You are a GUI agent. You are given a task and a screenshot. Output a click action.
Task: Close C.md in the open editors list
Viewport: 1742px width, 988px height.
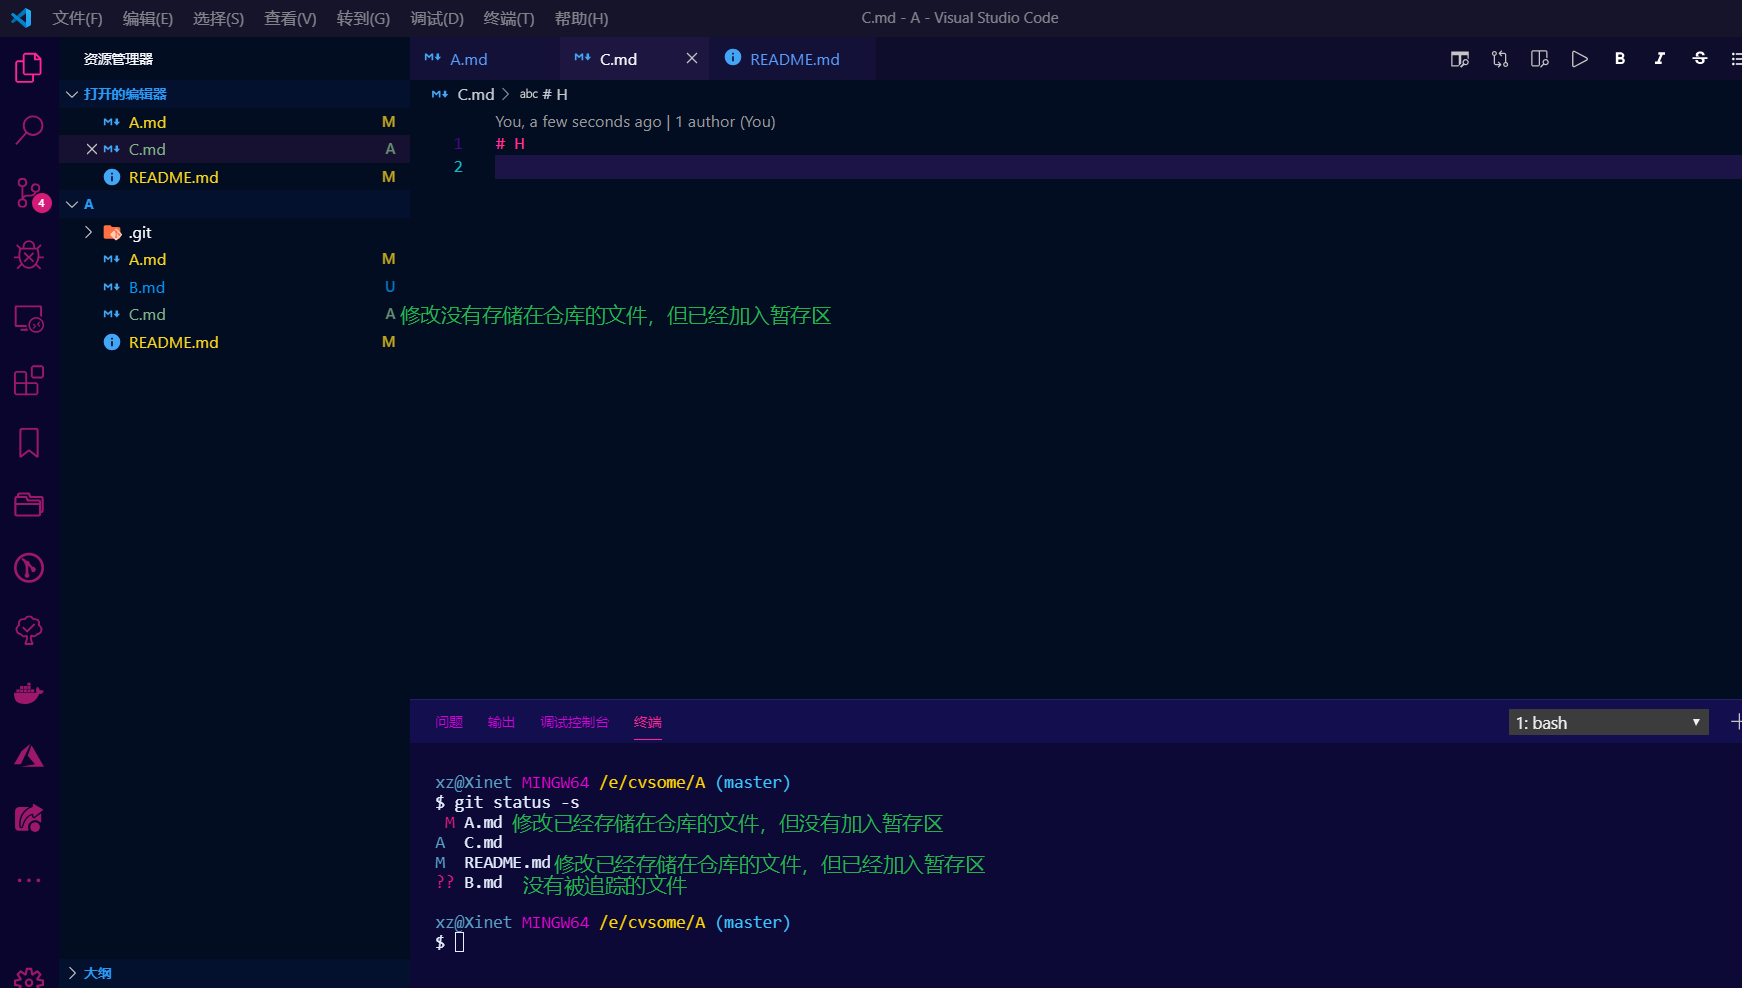(92, 149)
